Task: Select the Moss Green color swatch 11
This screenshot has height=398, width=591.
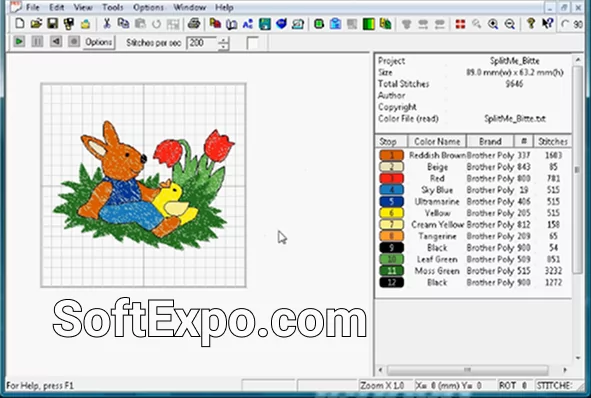Action: [392, 271]
